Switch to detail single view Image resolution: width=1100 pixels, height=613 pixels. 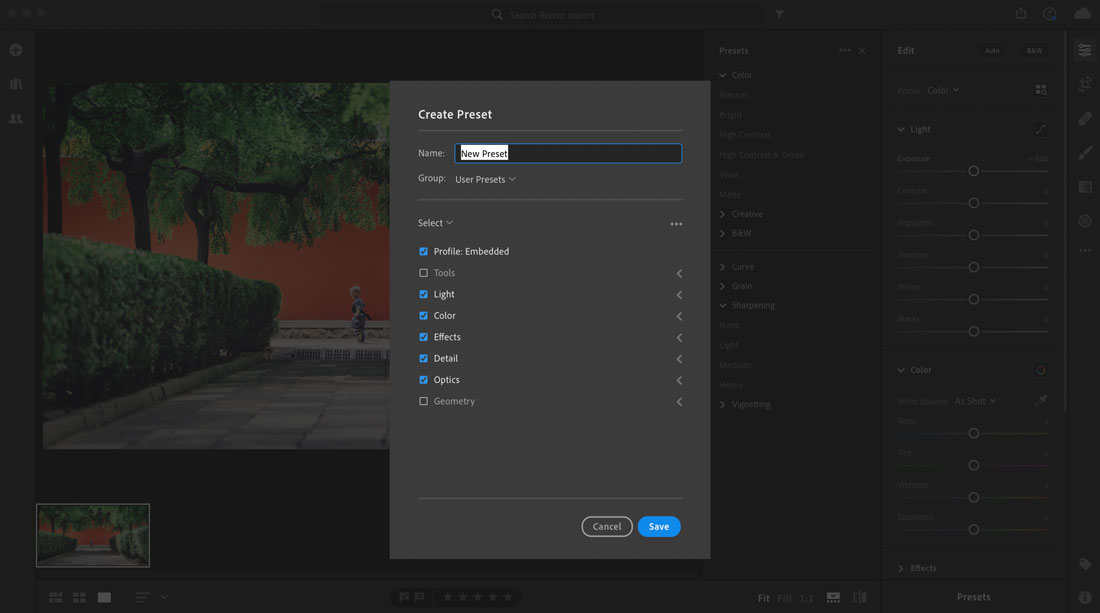tap(105, 598)
